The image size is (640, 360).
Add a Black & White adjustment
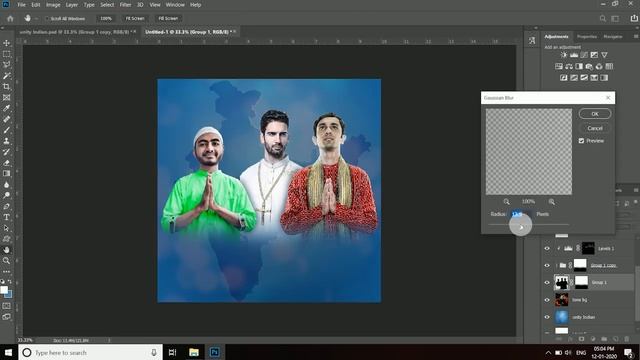pyautogui.click(x=579, y=66)
